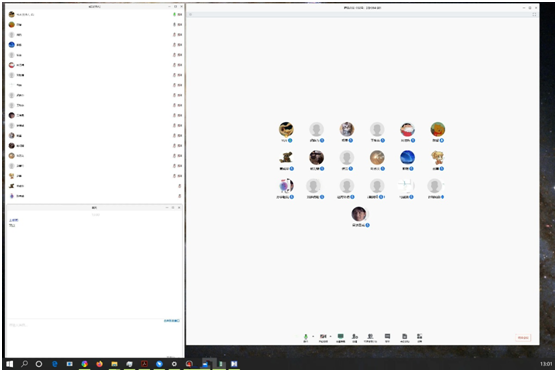
Task: Open the chat icon in meeting toolbar
Action: (387, 336)
